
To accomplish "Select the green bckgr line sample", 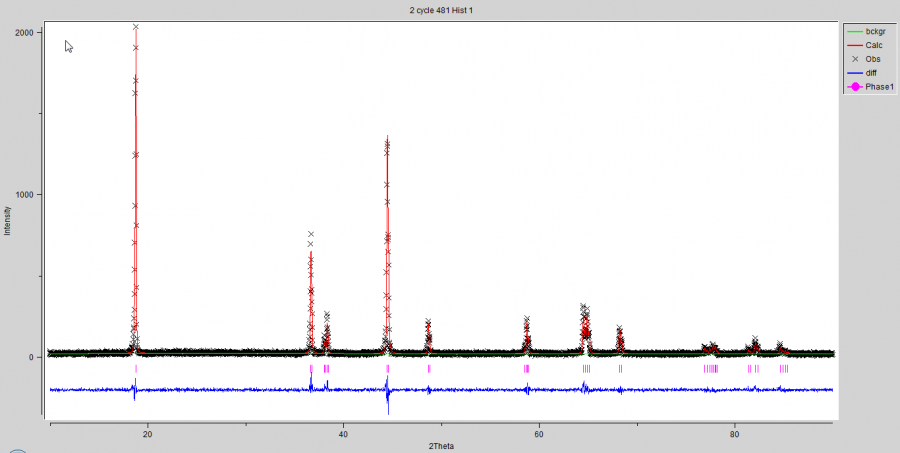I will (854, 31).
